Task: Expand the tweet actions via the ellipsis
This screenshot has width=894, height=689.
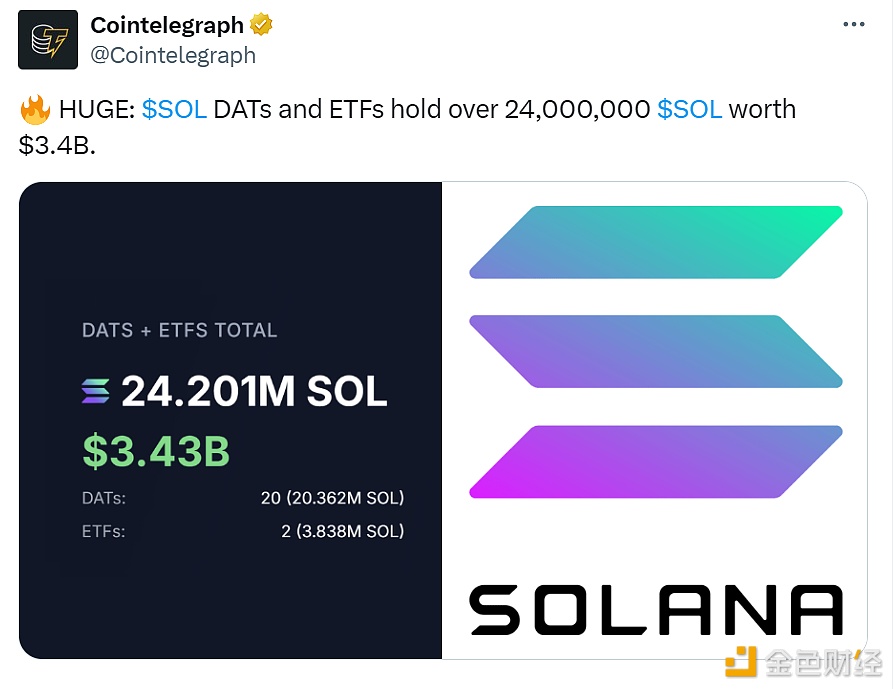Action: coord(856,22)
